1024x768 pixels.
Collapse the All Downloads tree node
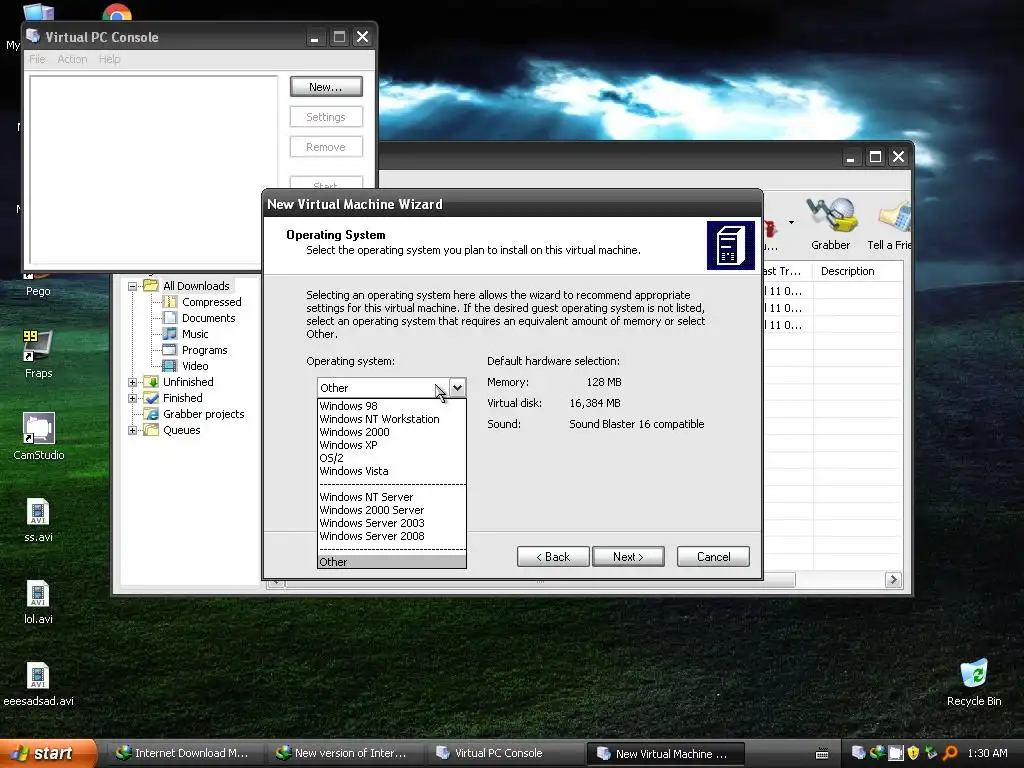click(x=133, y=286)
